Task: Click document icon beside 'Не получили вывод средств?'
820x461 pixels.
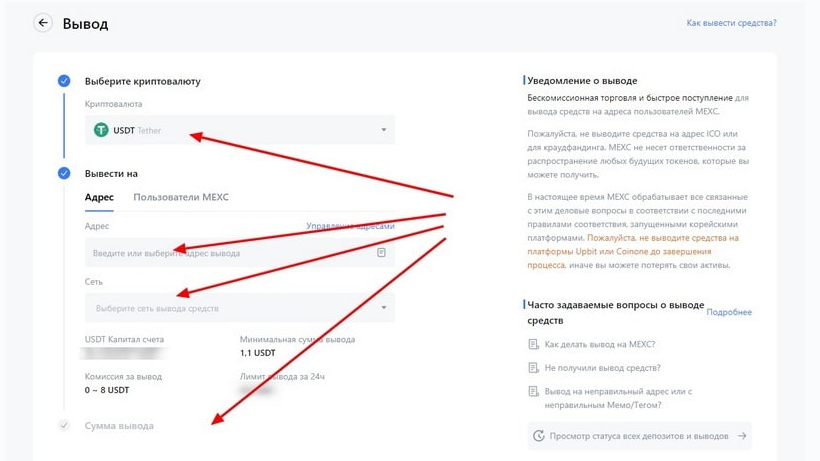Action: click(x=533, y=367)
